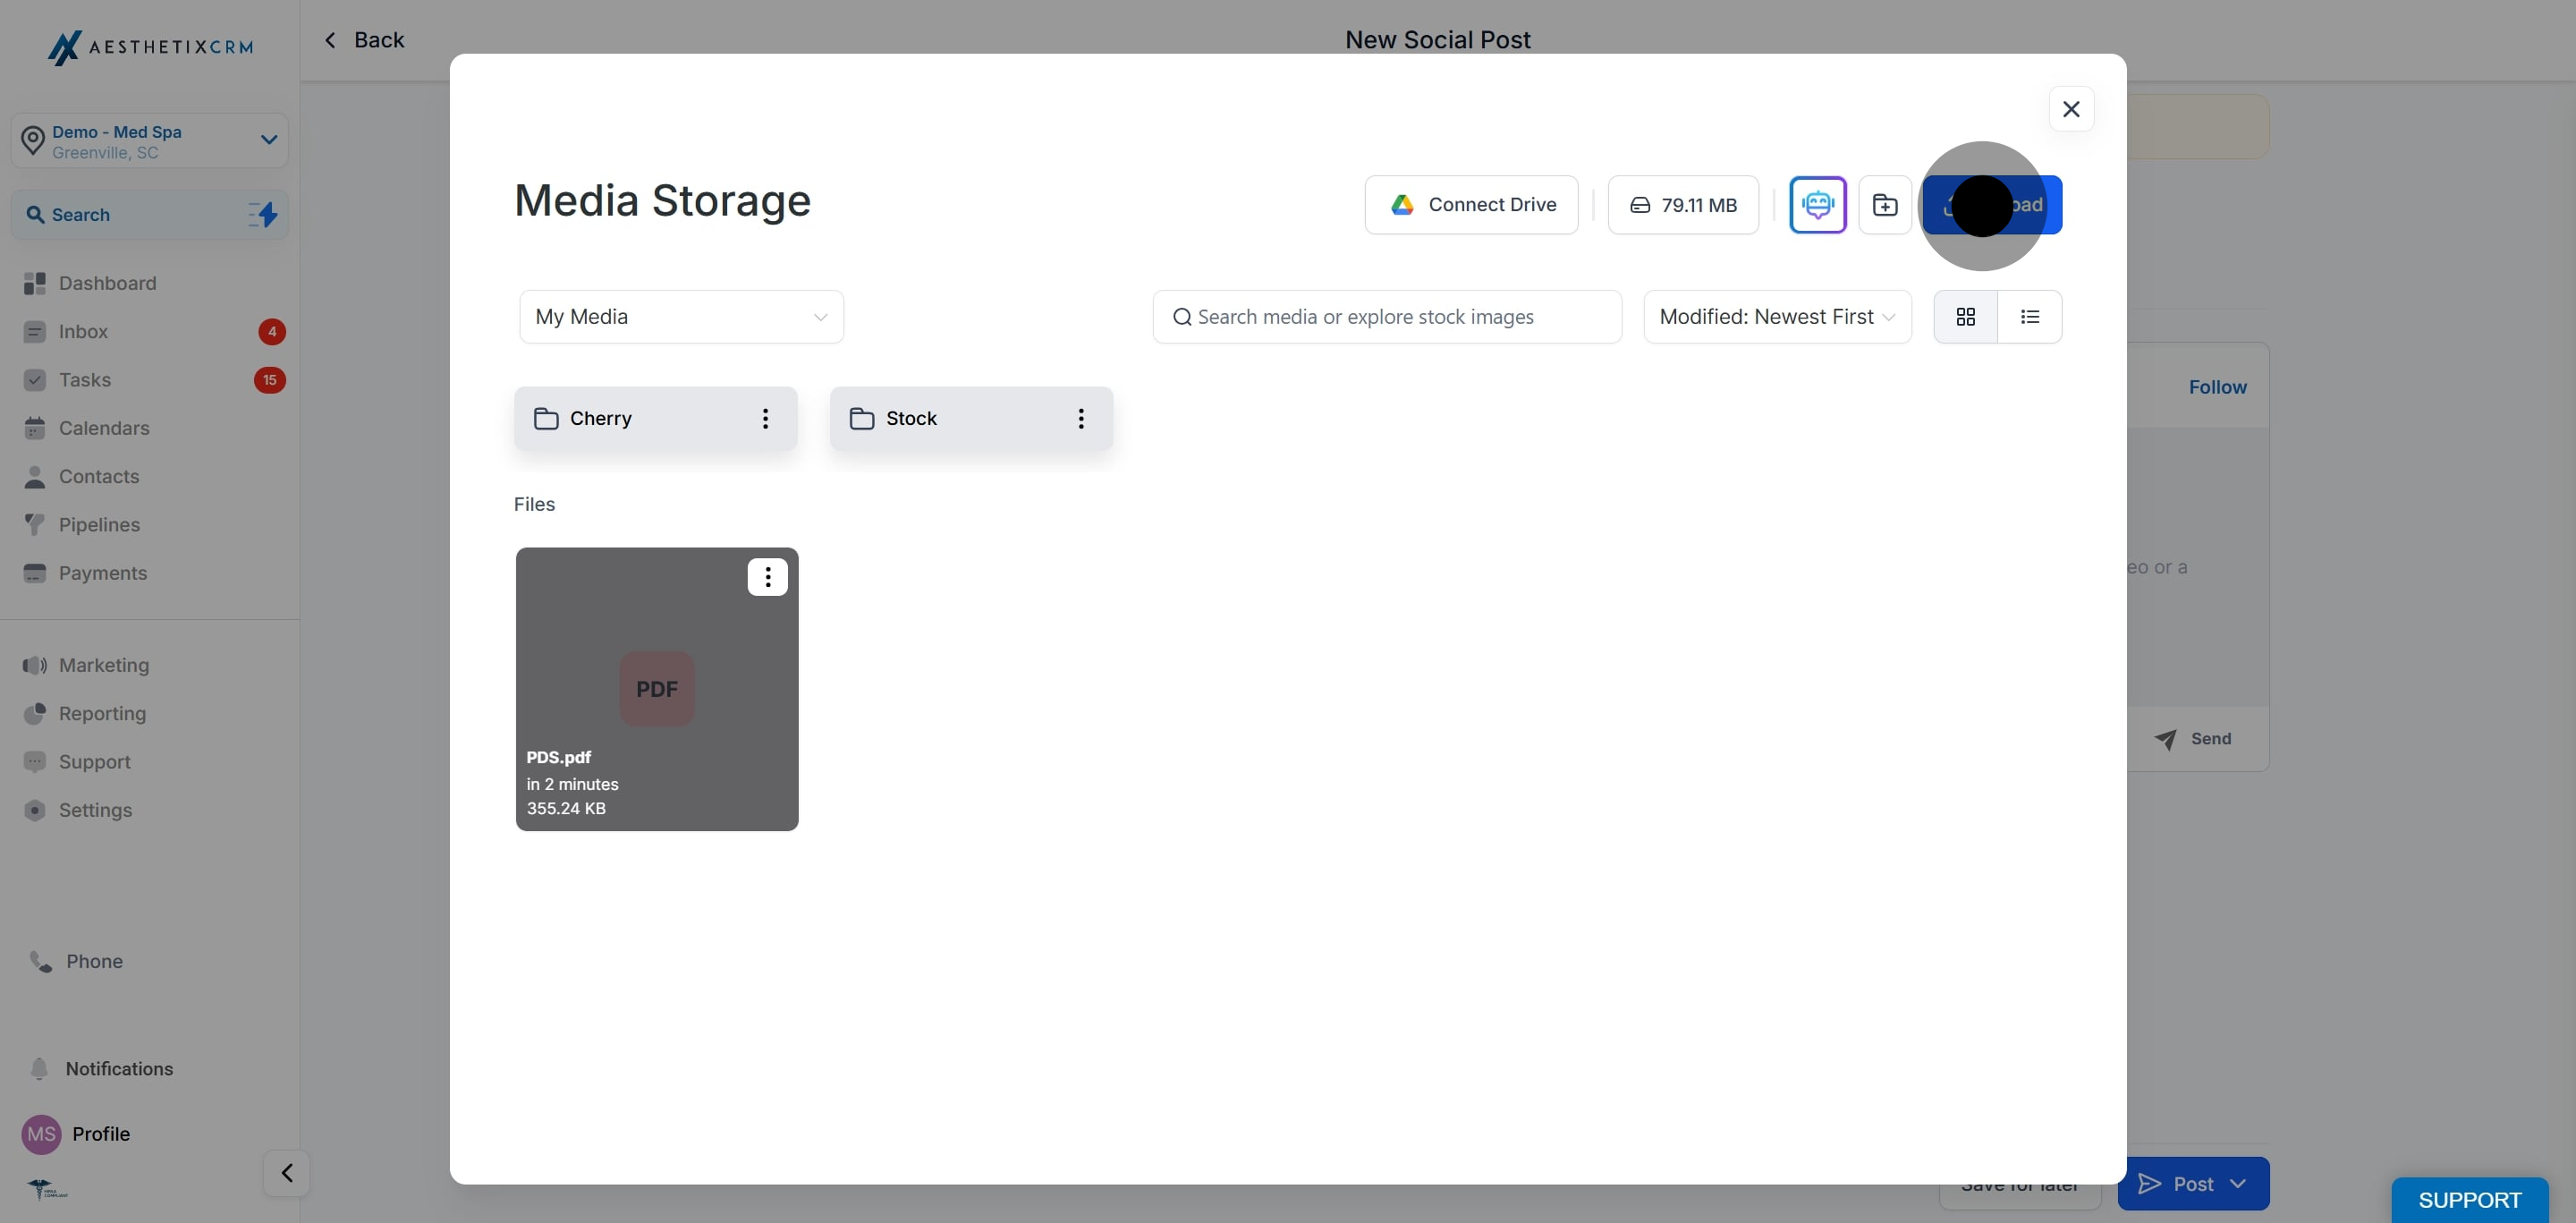
Task: Select the PDS.pdf file thumbnail
Action: (x=656, y=689)
